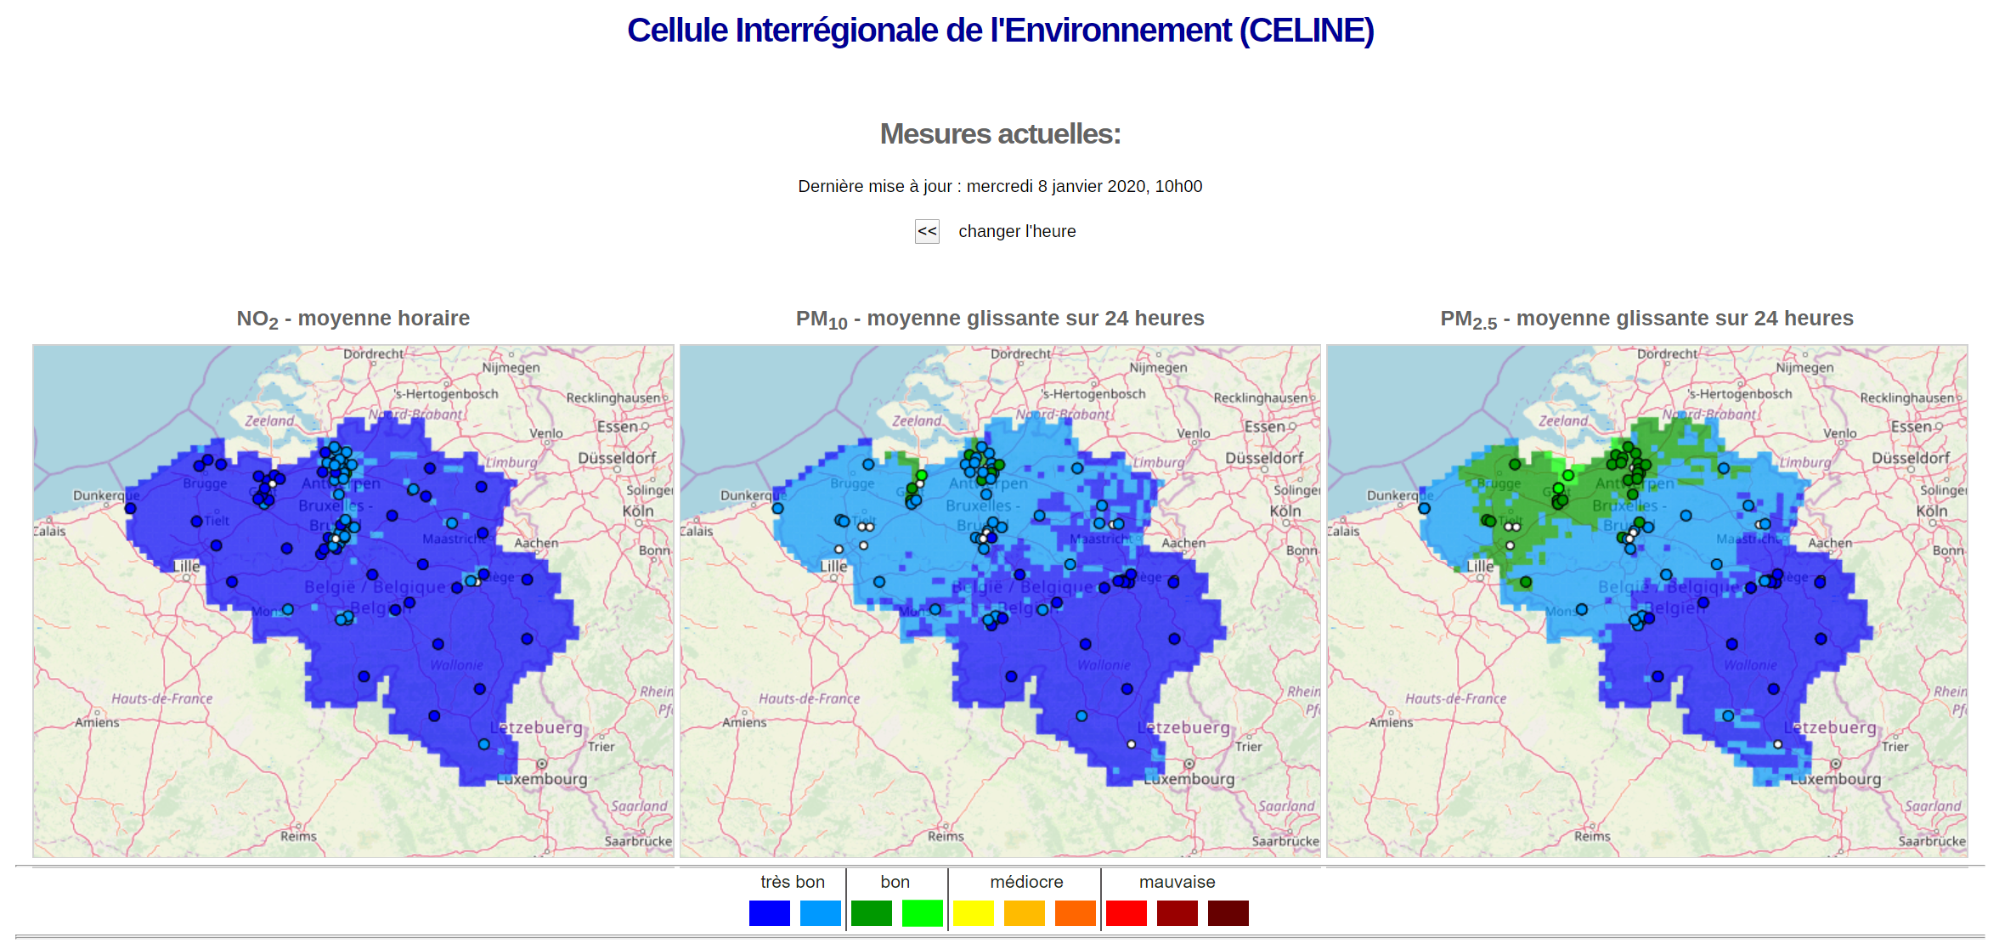1999x941 pixels.
Task: Click the 'changer l'heure' label
Action: pos(1017,231)
